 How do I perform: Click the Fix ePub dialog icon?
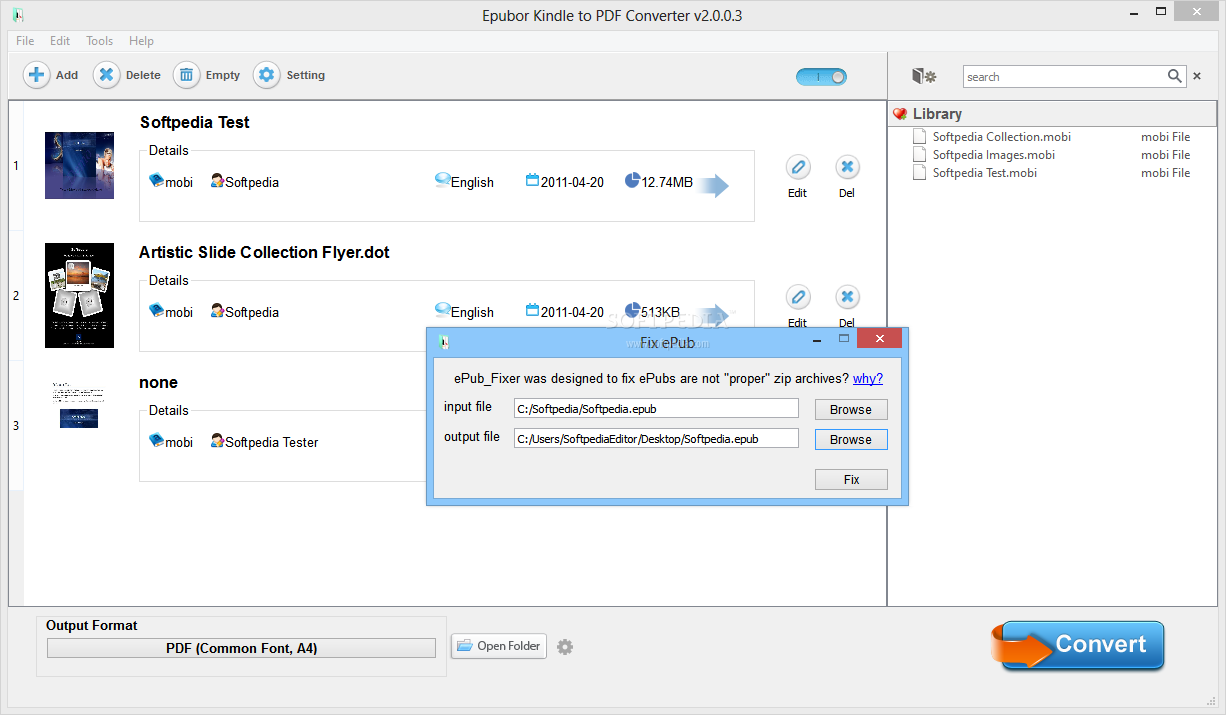click(444, 341)
